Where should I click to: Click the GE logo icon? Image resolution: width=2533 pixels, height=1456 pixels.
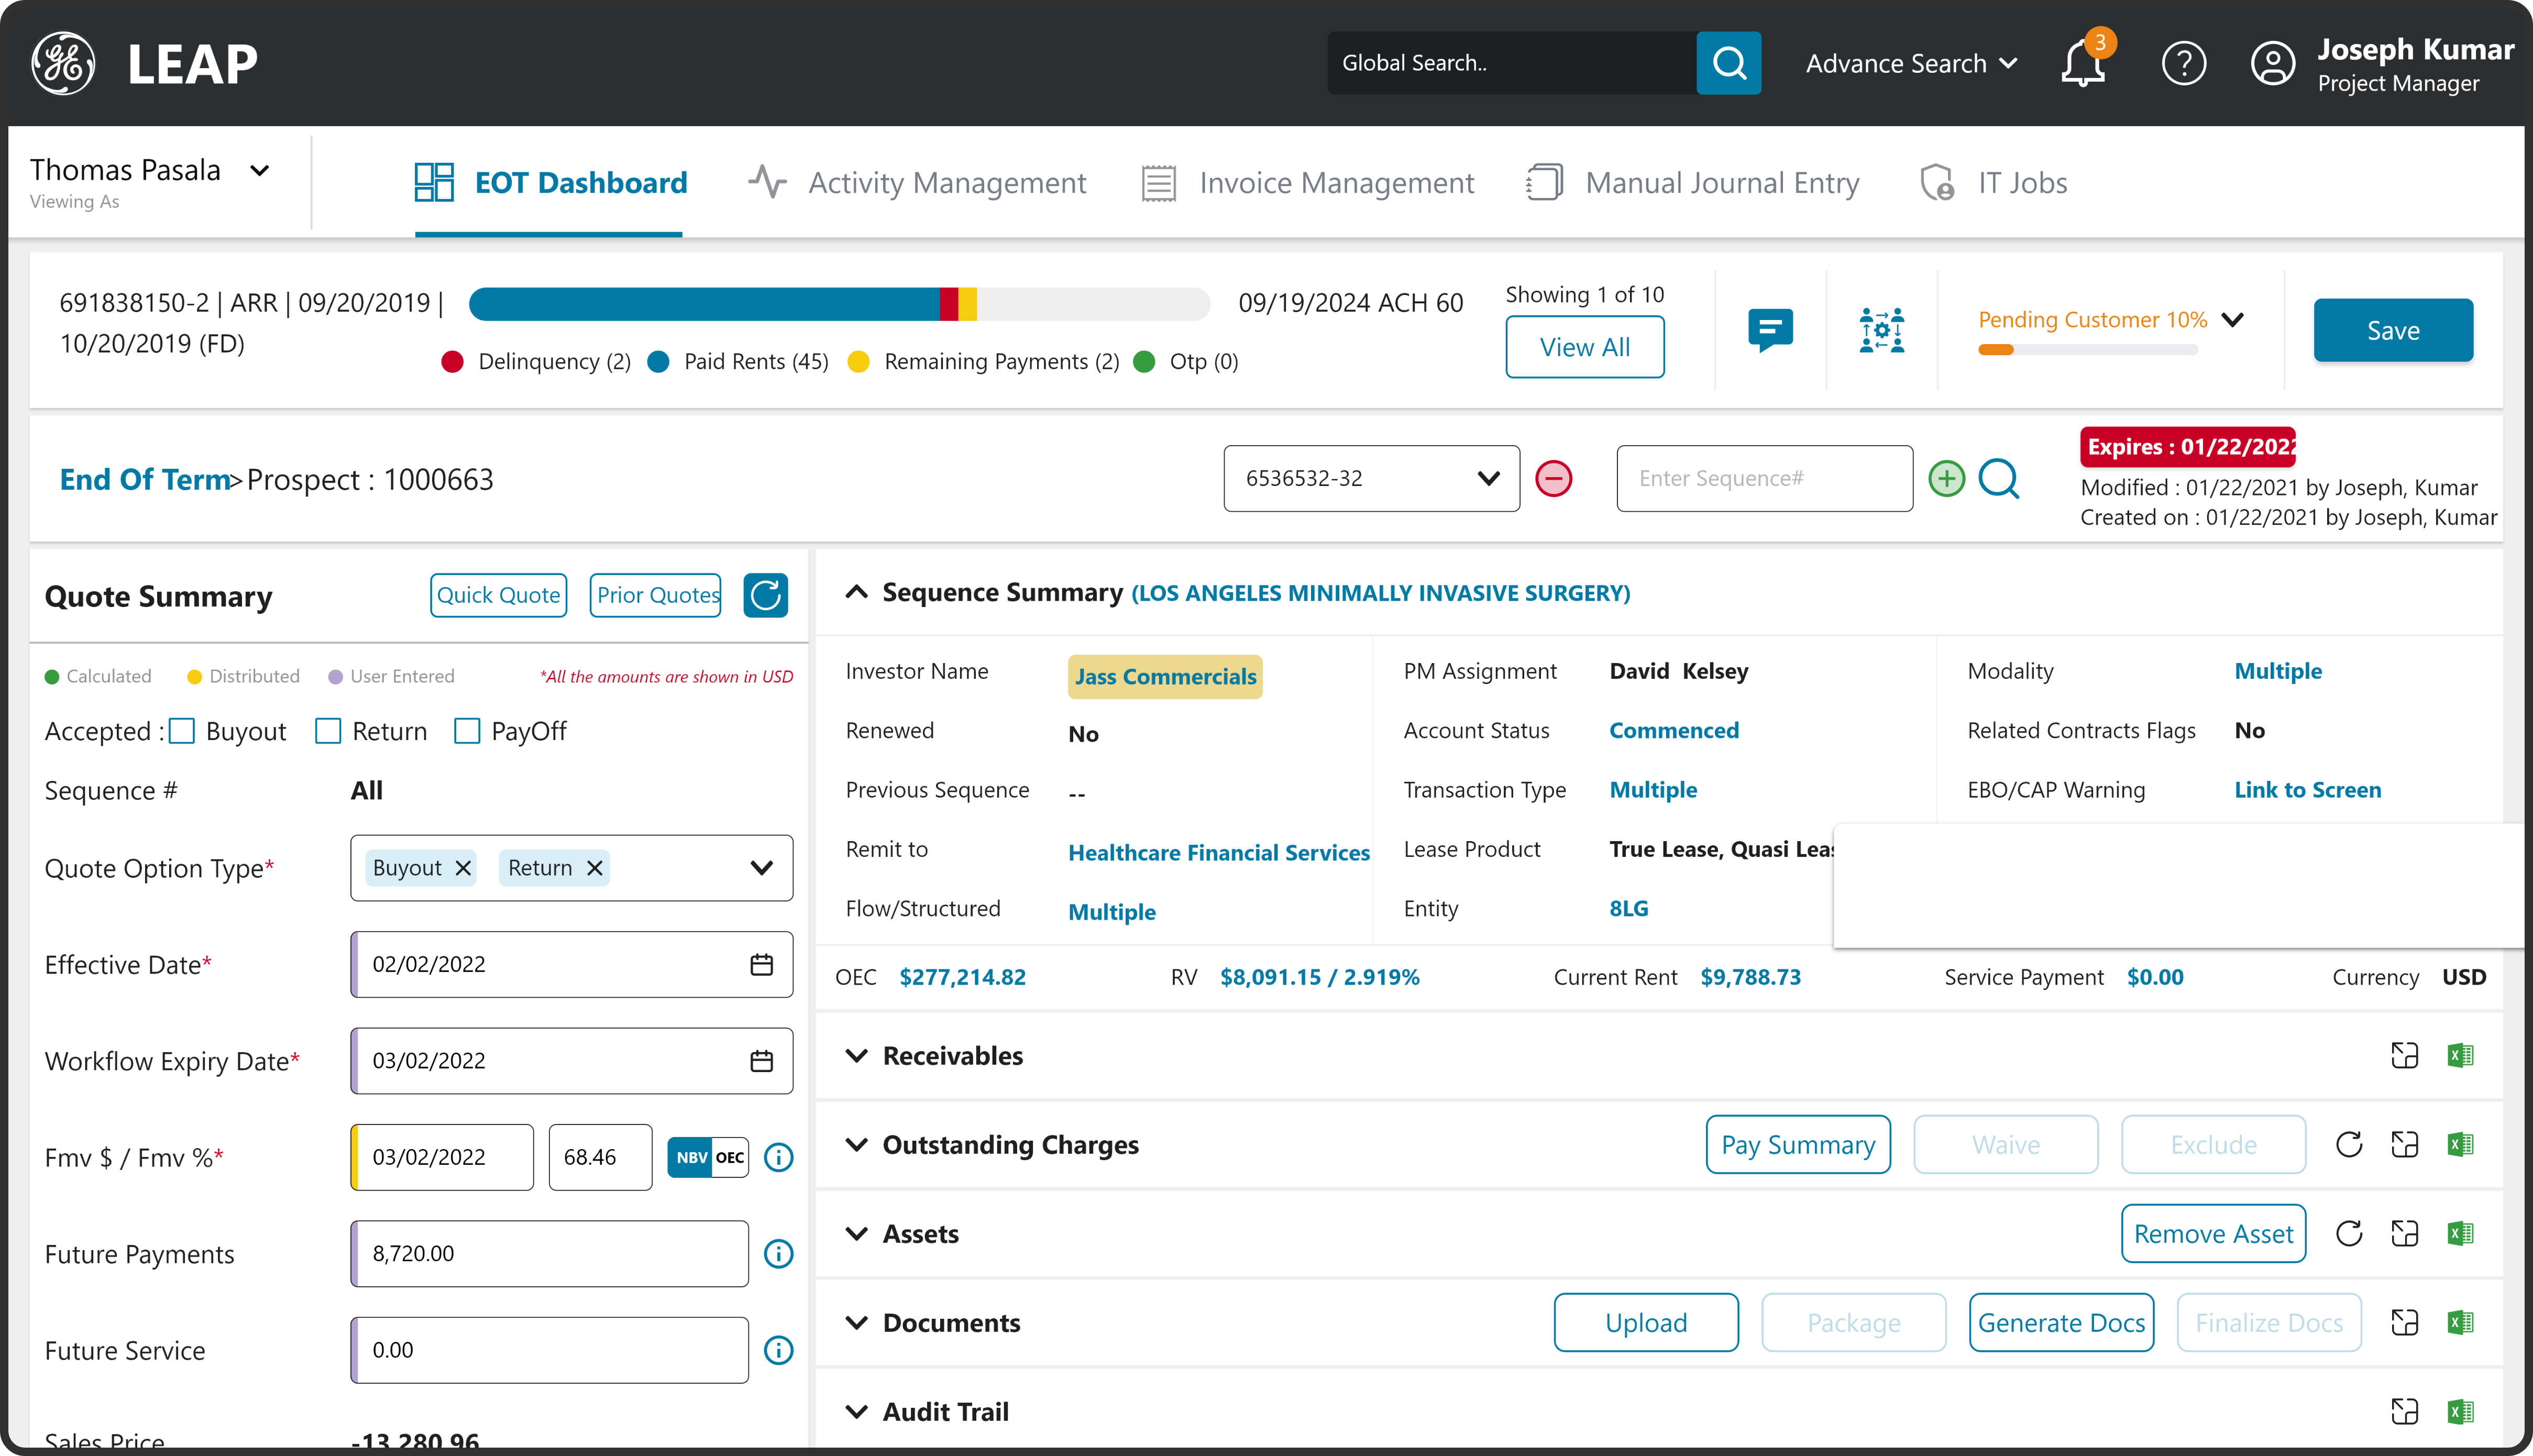click(63, 63)
